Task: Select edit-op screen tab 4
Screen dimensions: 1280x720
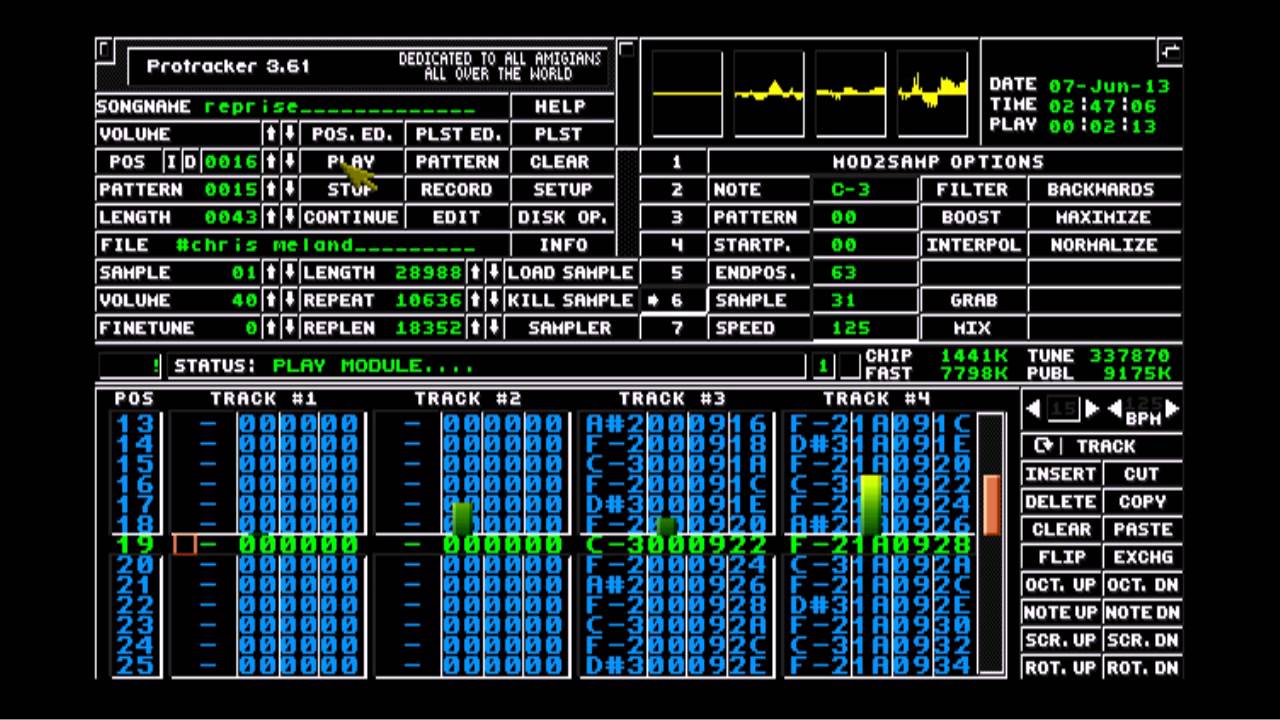Action: [x=676, y=245]
